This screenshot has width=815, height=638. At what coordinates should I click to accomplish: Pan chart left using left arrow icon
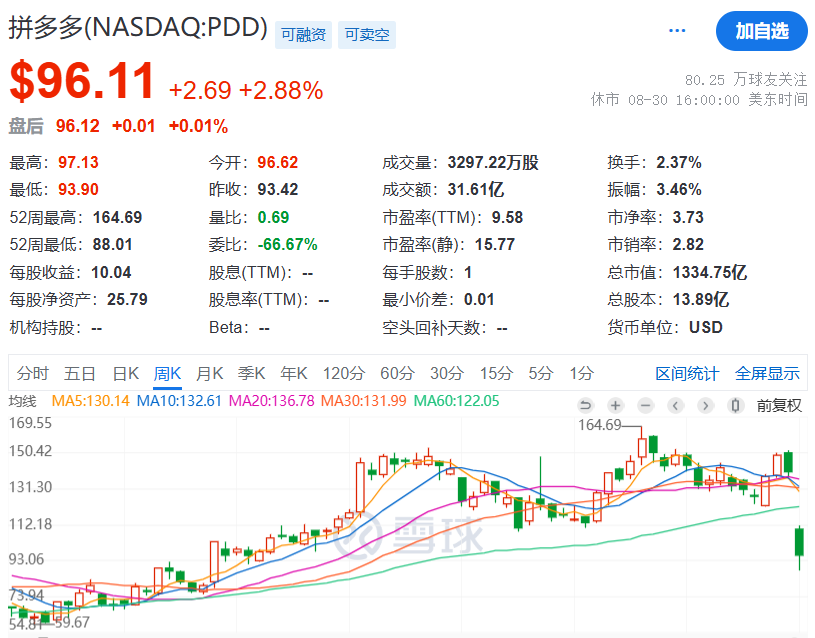675,406
